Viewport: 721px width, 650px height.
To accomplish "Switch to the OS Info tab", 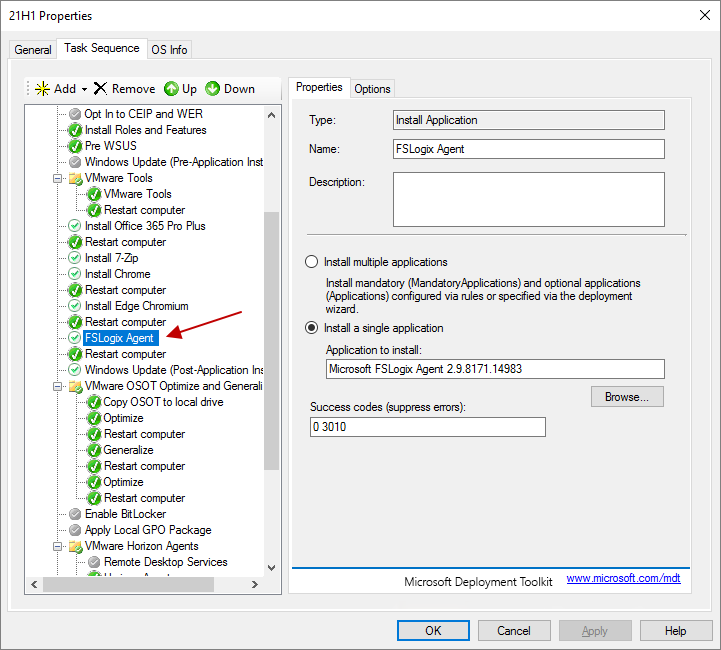I will (x=169, y=50).
